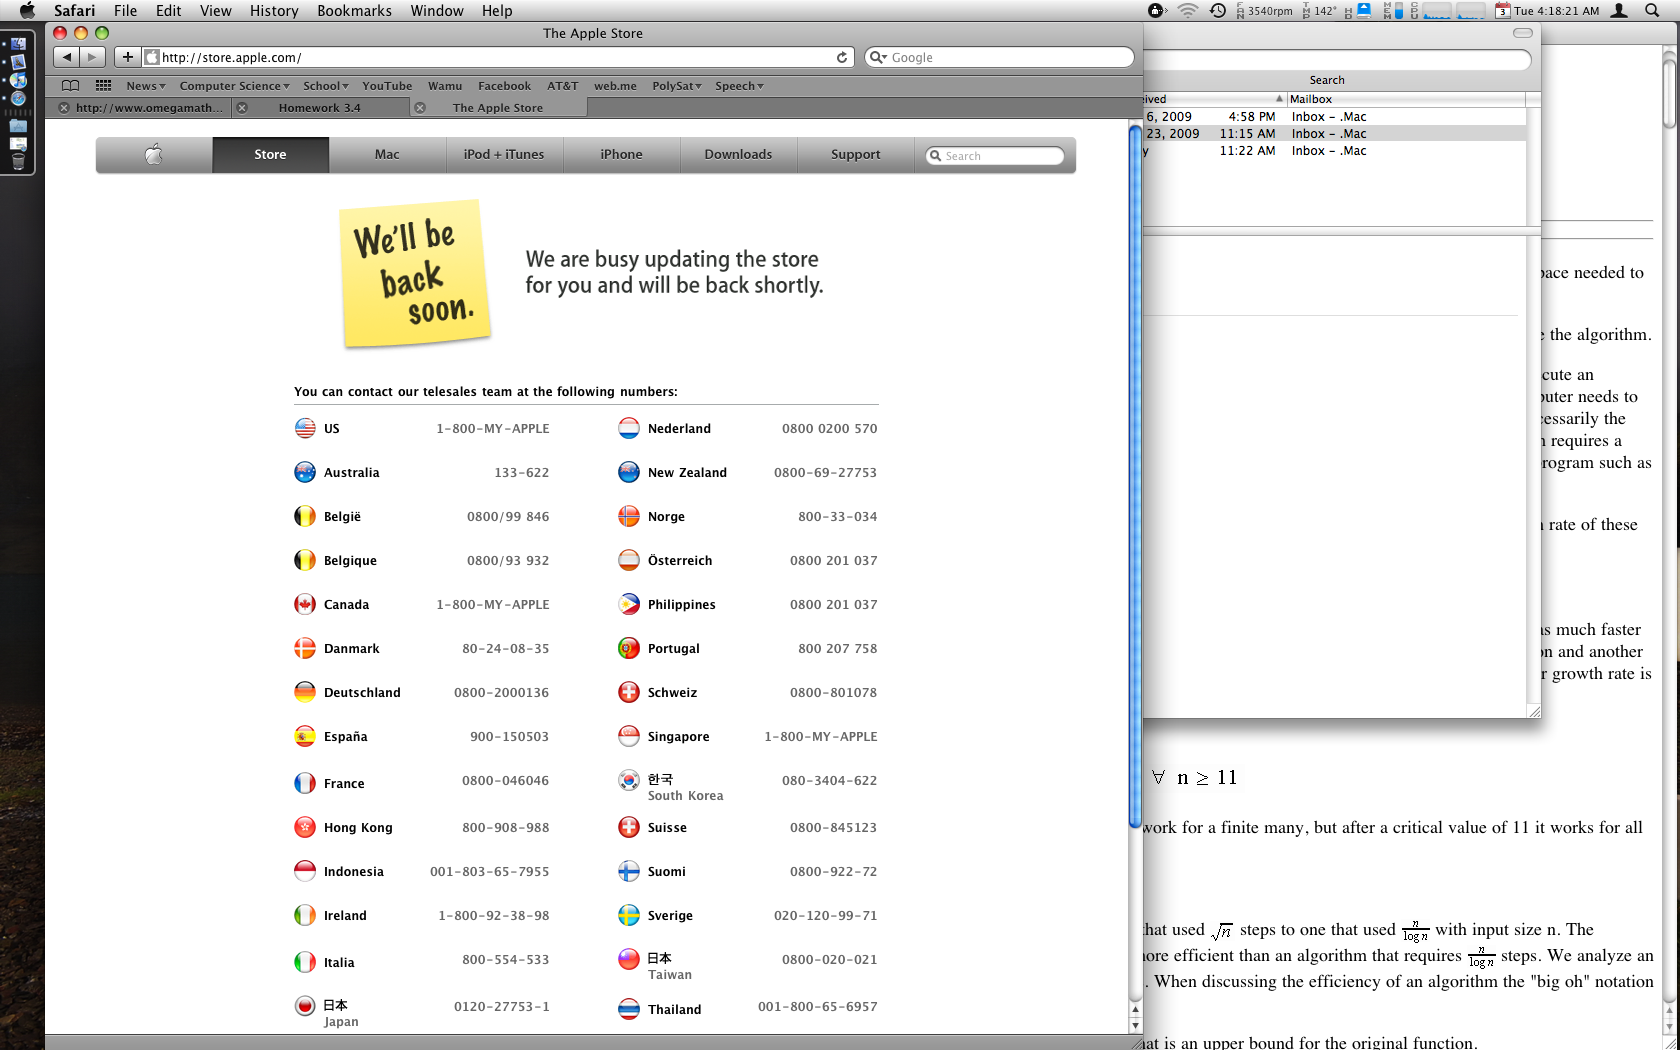Select the 11:22 AM message row in Mail
The width and height of the screenshot is (1680, 1050).
(1335, 150)
